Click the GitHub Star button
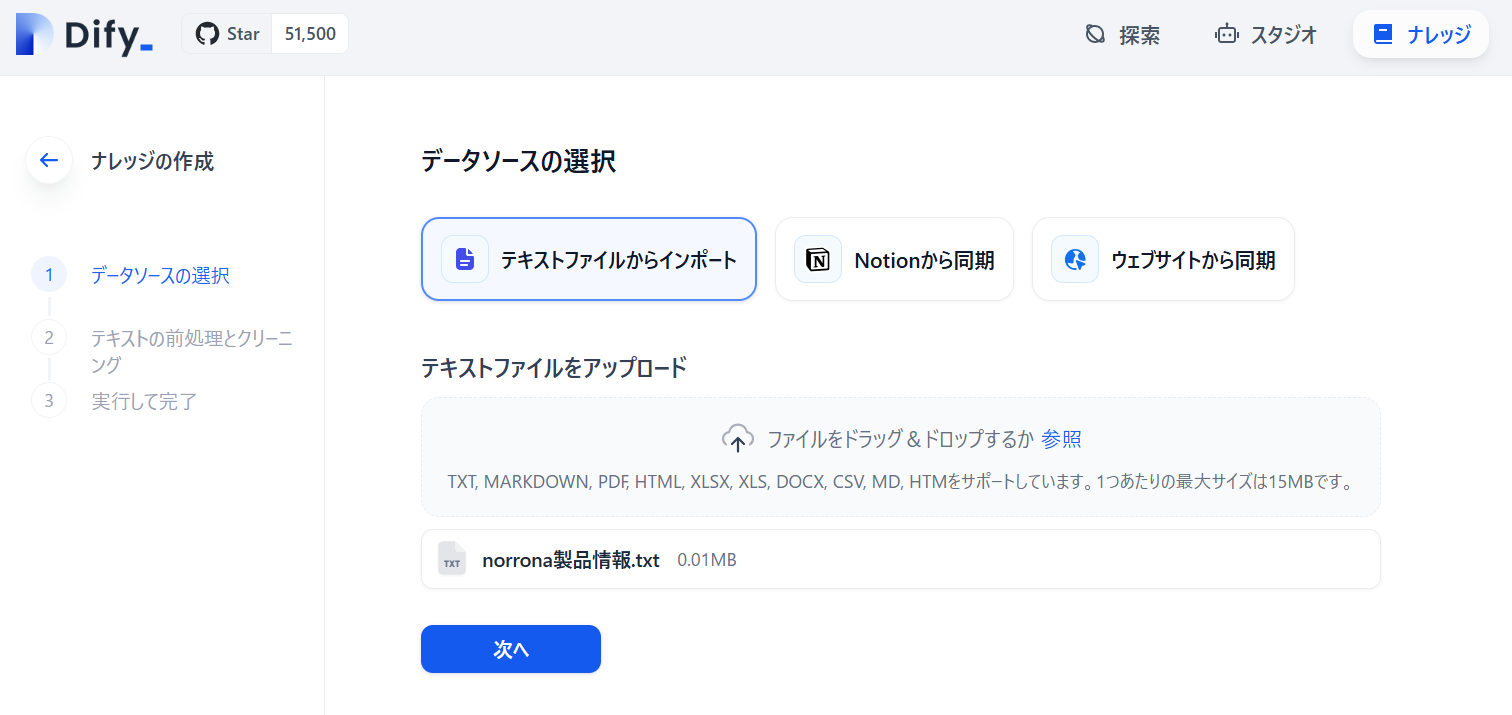Screen dimensions: 1512x715 (227, 34)
